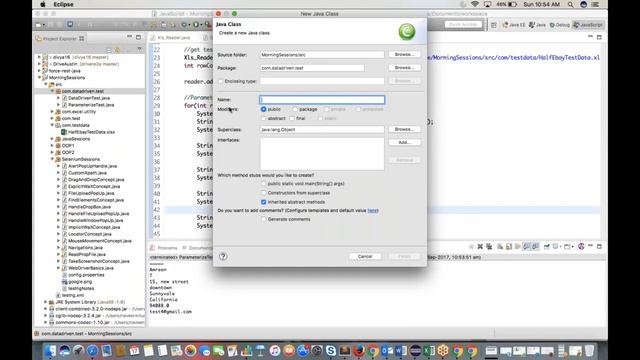Click the Wi-Fi status icon
This screenshot has height=360, width=640.
point(474,4)
